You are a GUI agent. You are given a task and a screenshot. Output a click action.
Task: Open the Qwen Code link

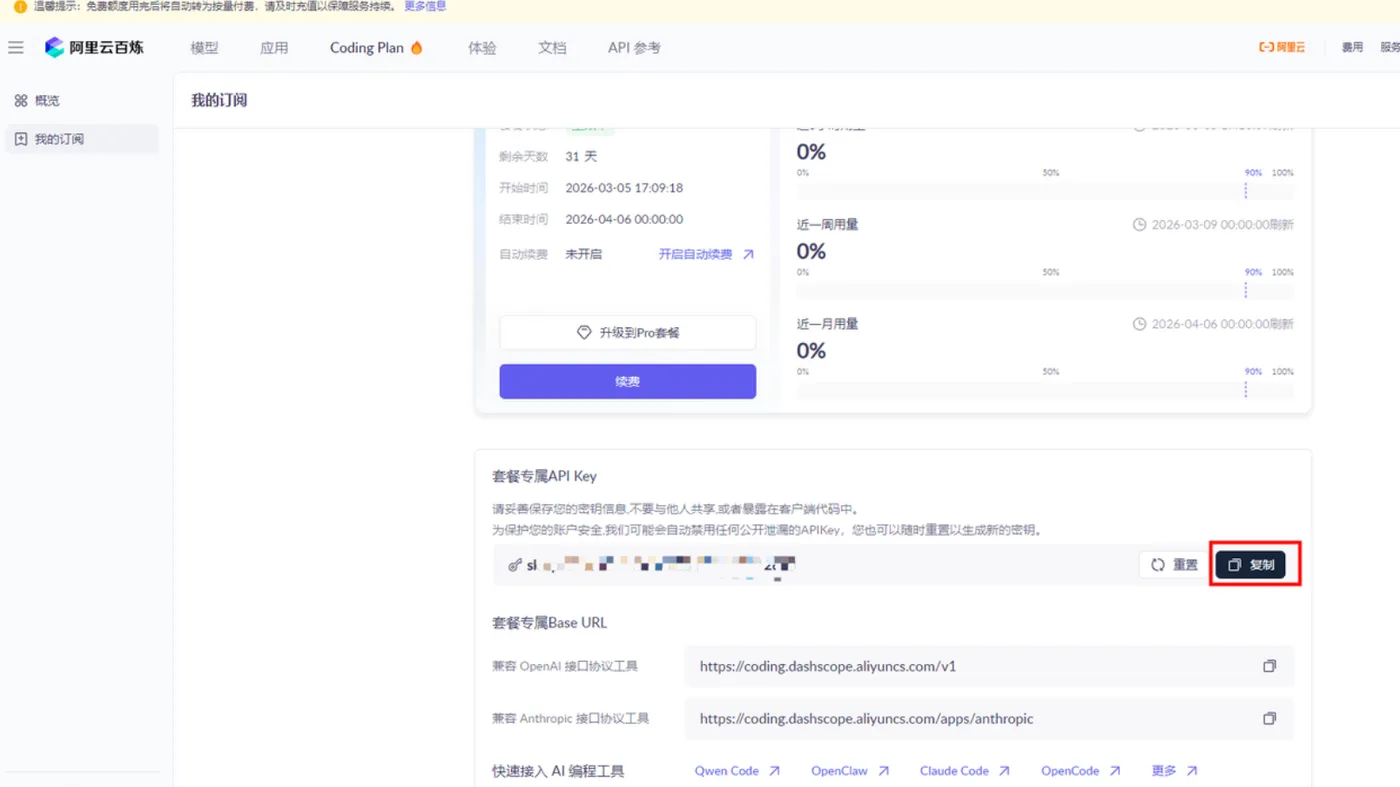coord(737,771)
